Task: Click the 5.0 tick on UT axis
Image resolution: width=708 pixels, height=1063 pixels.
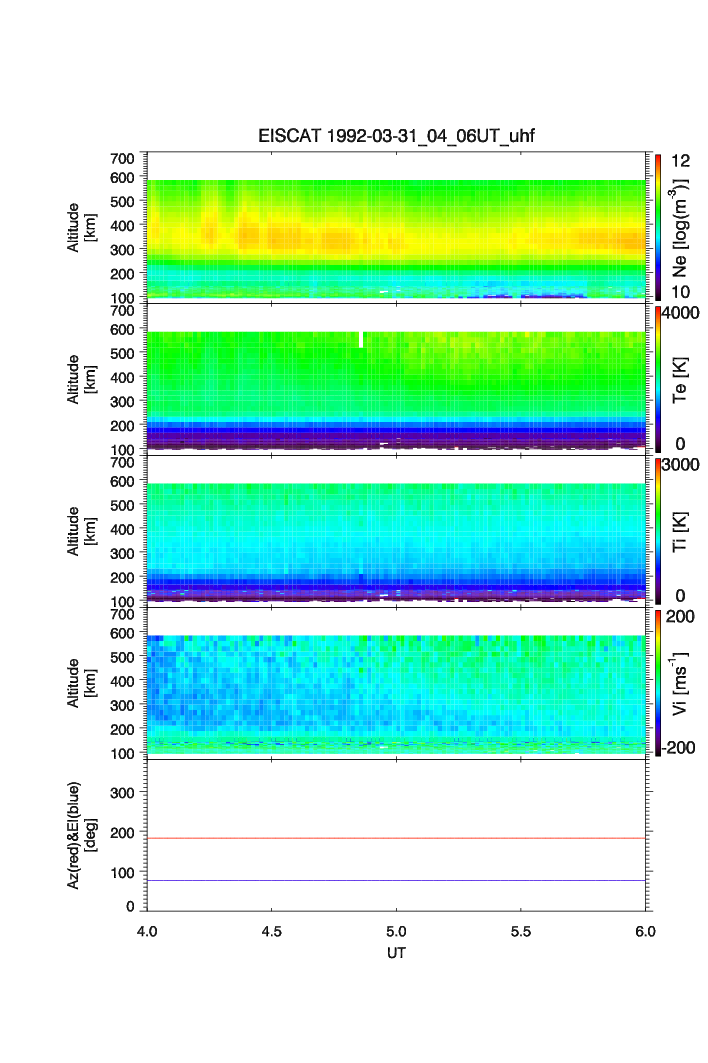Action: [396, 931]
